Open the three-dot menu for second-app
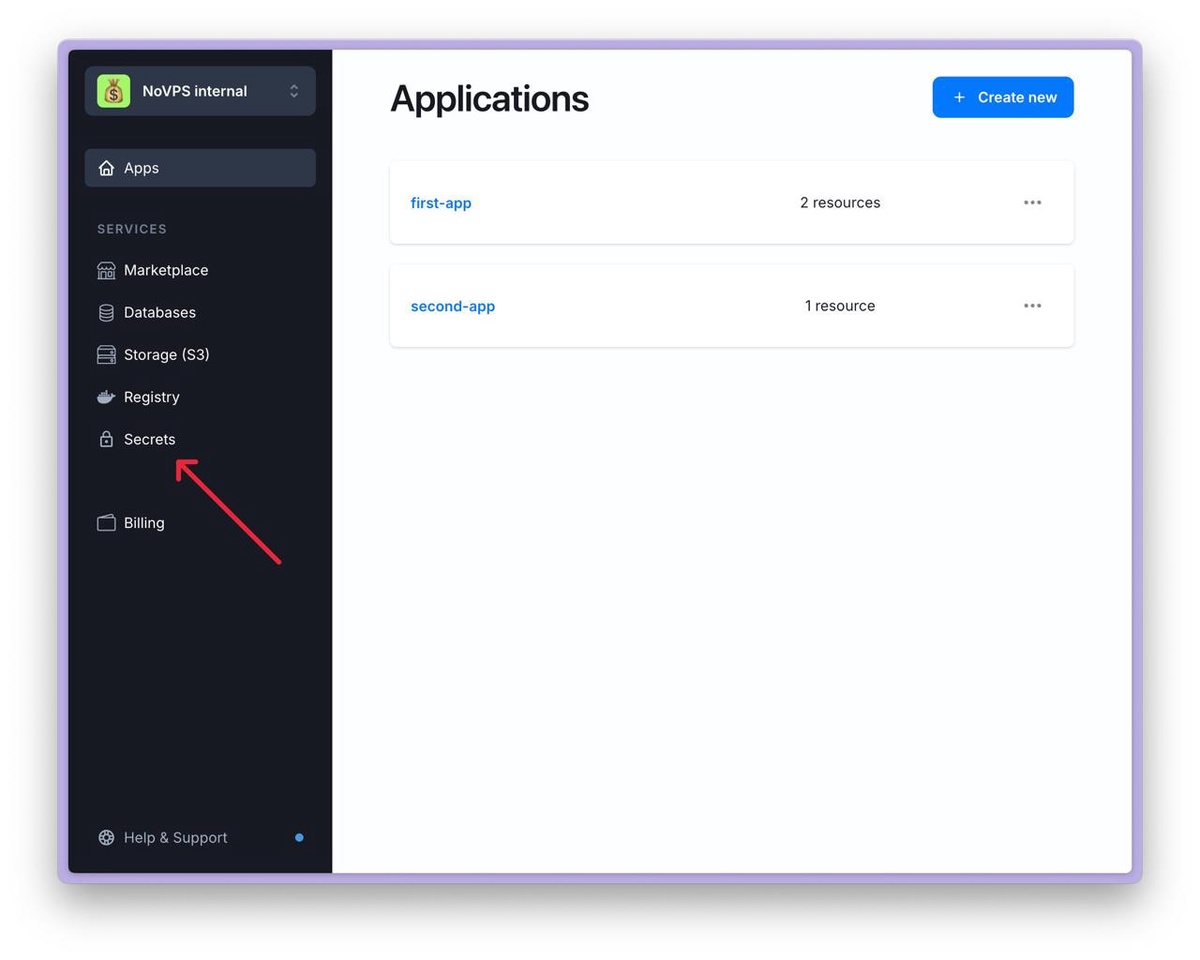The image size is (1200, 960). point(1032,306)
